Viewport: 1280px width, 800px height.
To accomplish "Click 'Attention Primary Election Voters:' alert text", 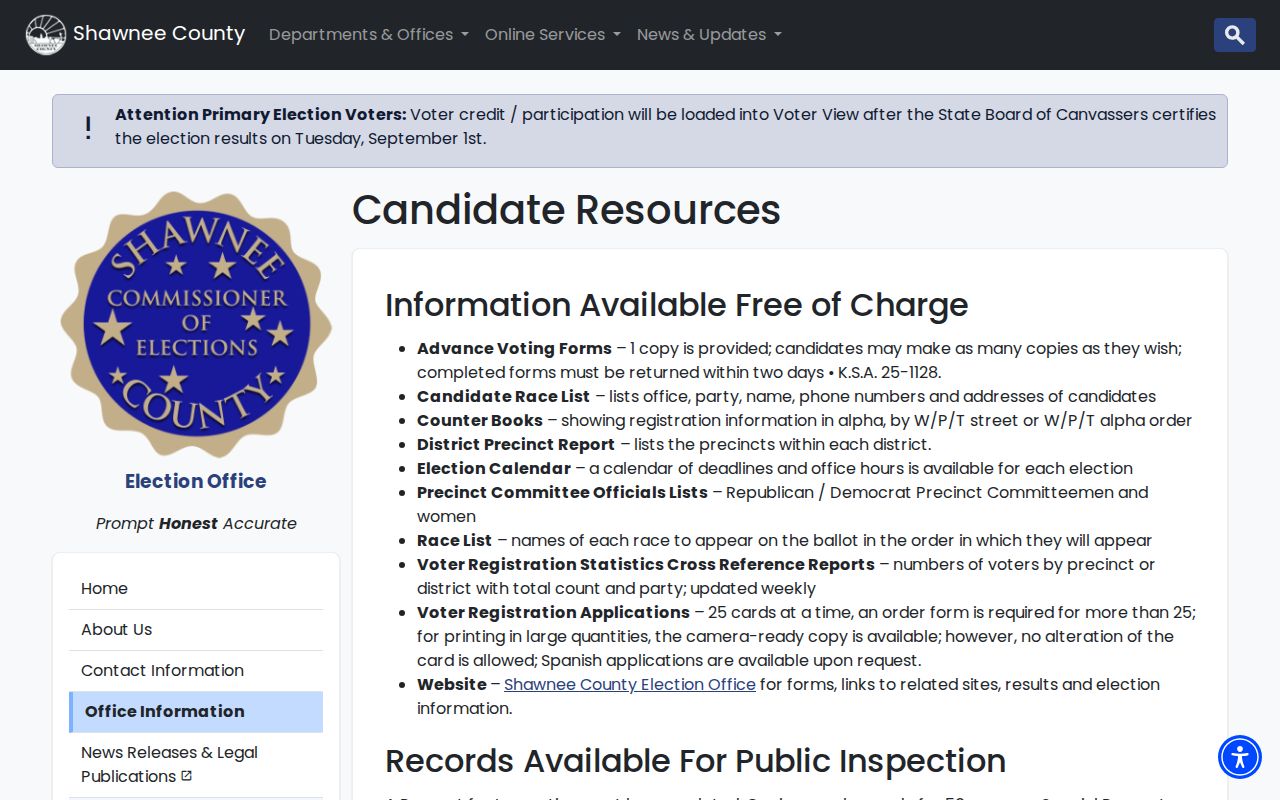I will 261,115.
